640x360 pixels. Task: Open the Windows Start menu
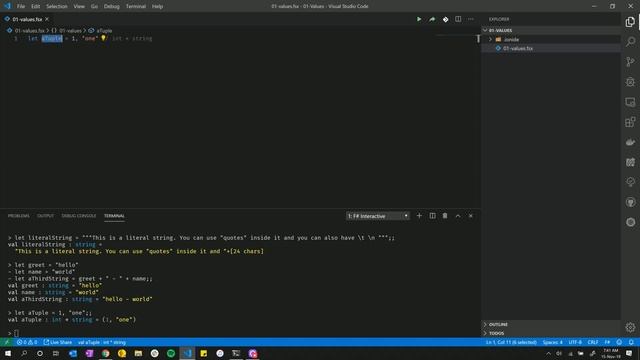[8, 353]
